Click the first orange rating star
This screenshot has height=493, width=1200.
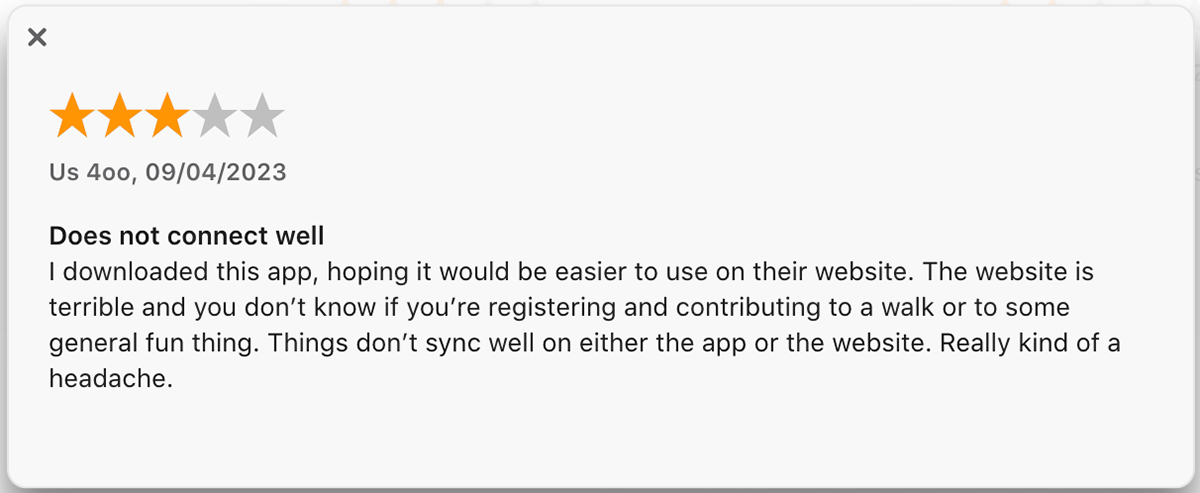point(72,116)
